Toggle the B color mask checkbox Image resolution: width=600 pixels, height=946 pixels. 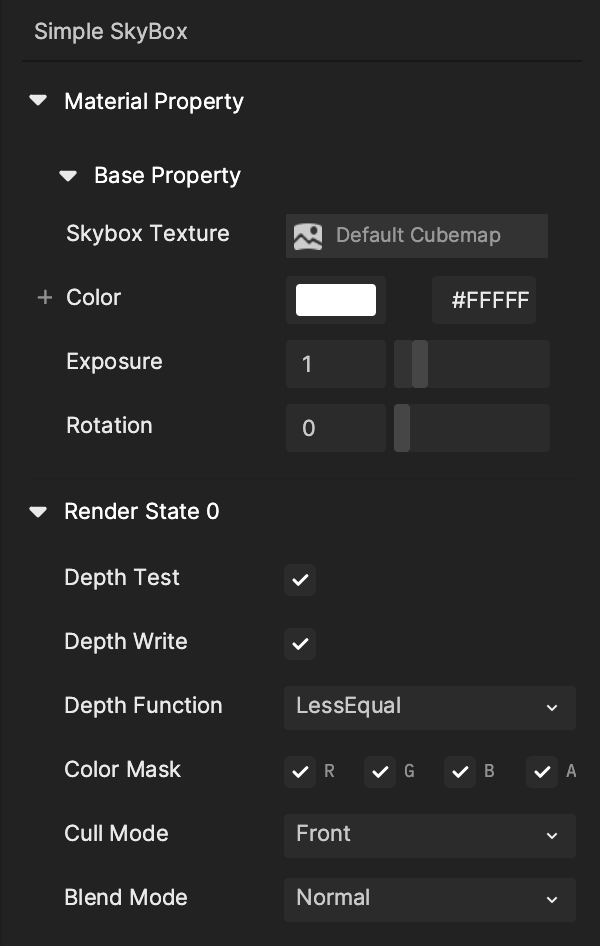[x=460, y=772]
